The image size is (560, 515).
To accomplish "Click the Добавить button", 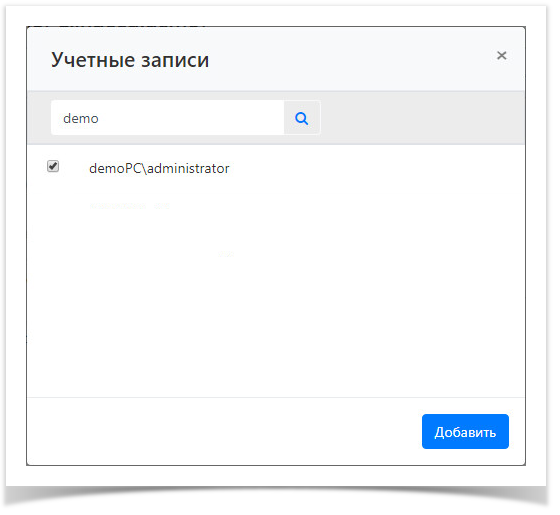I will [x=465, y=431].
